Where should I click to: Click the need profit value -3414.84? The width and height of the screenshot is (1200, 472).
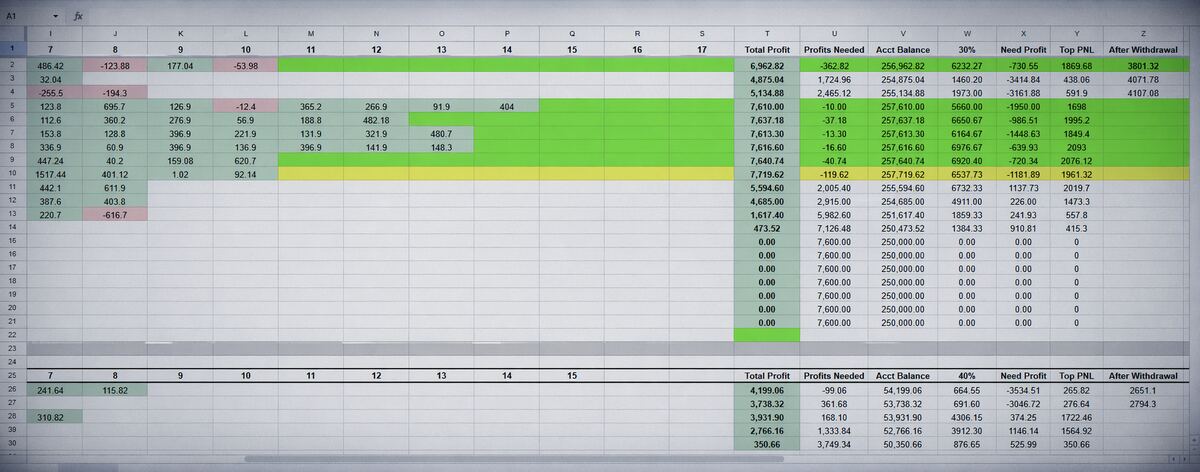(x=1022, y=78)
